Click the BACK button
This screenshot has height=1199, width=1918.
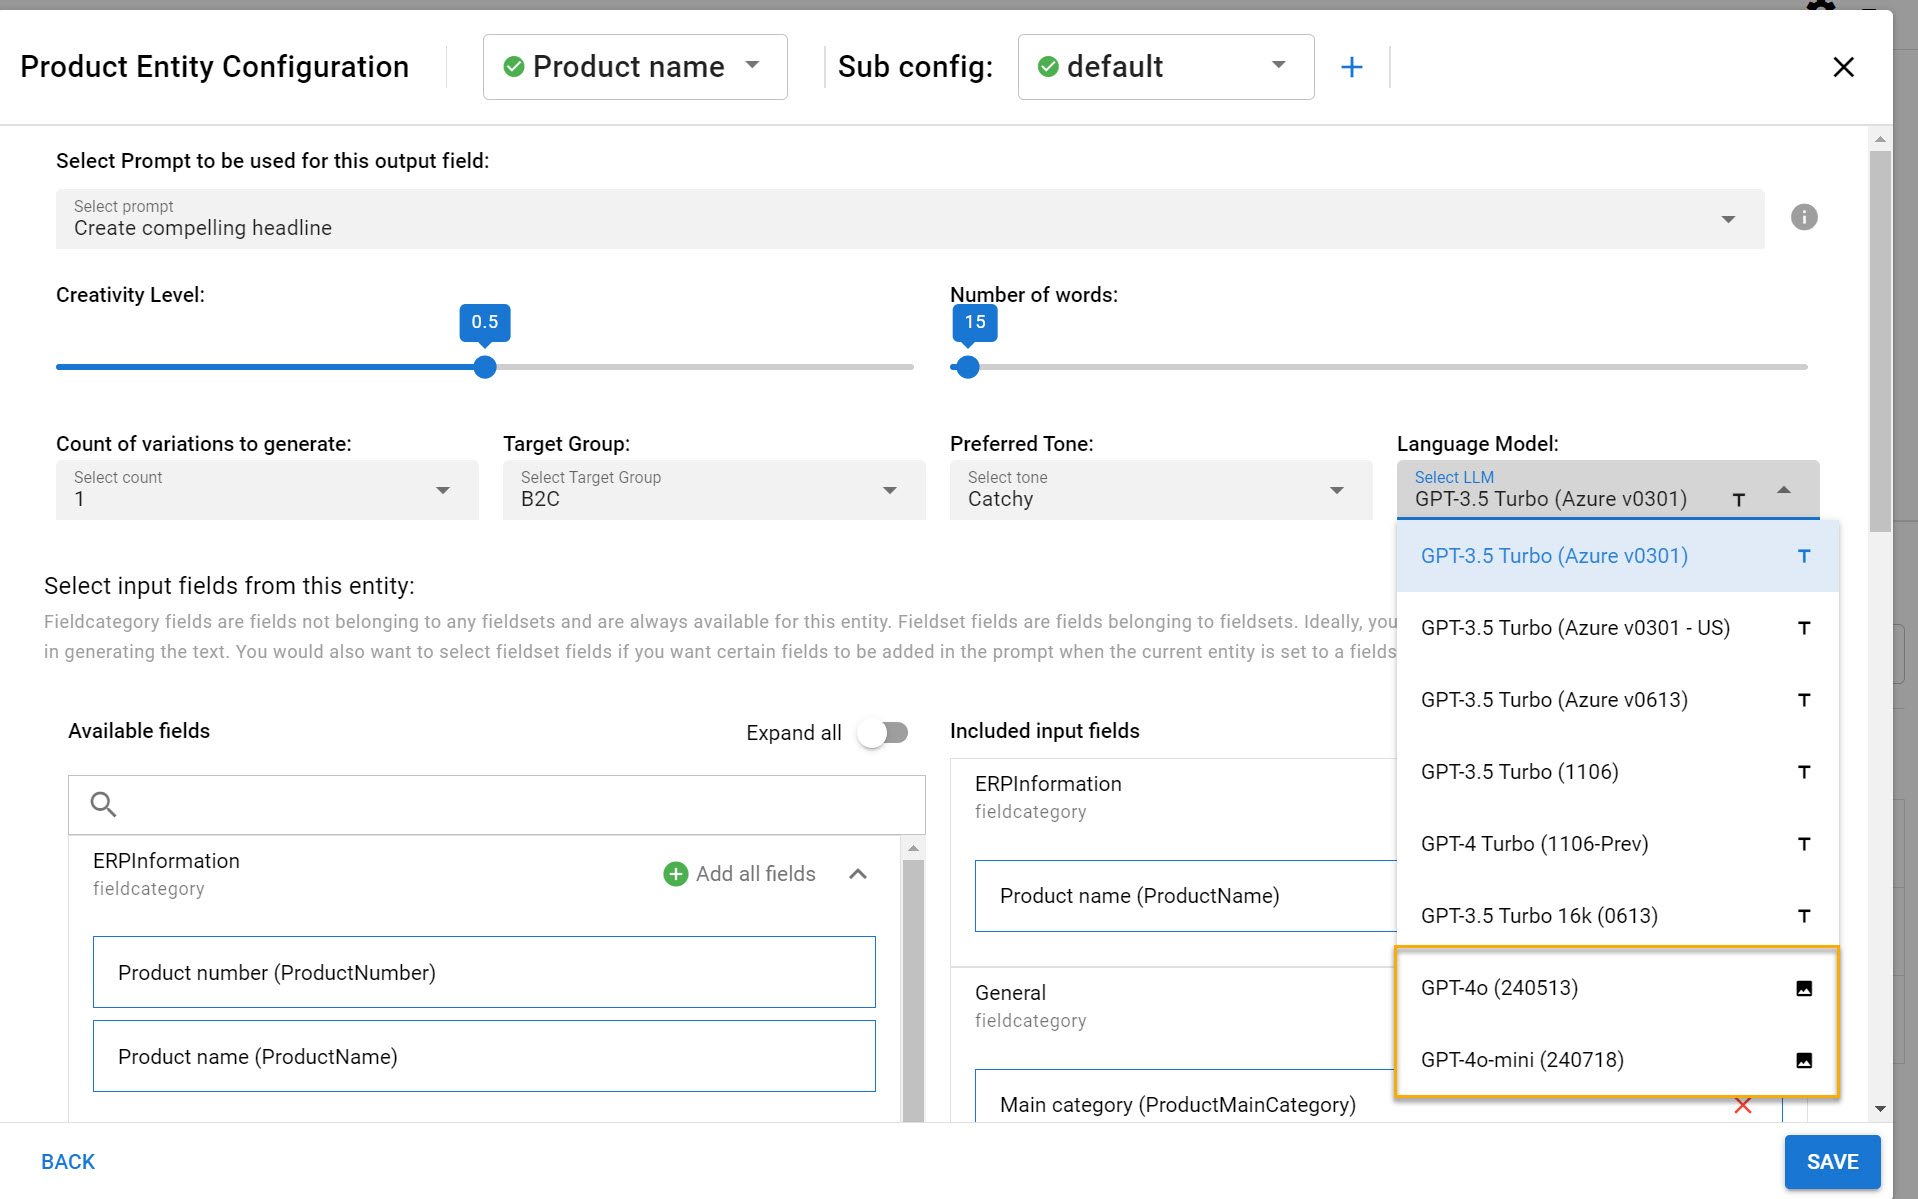68,1162
